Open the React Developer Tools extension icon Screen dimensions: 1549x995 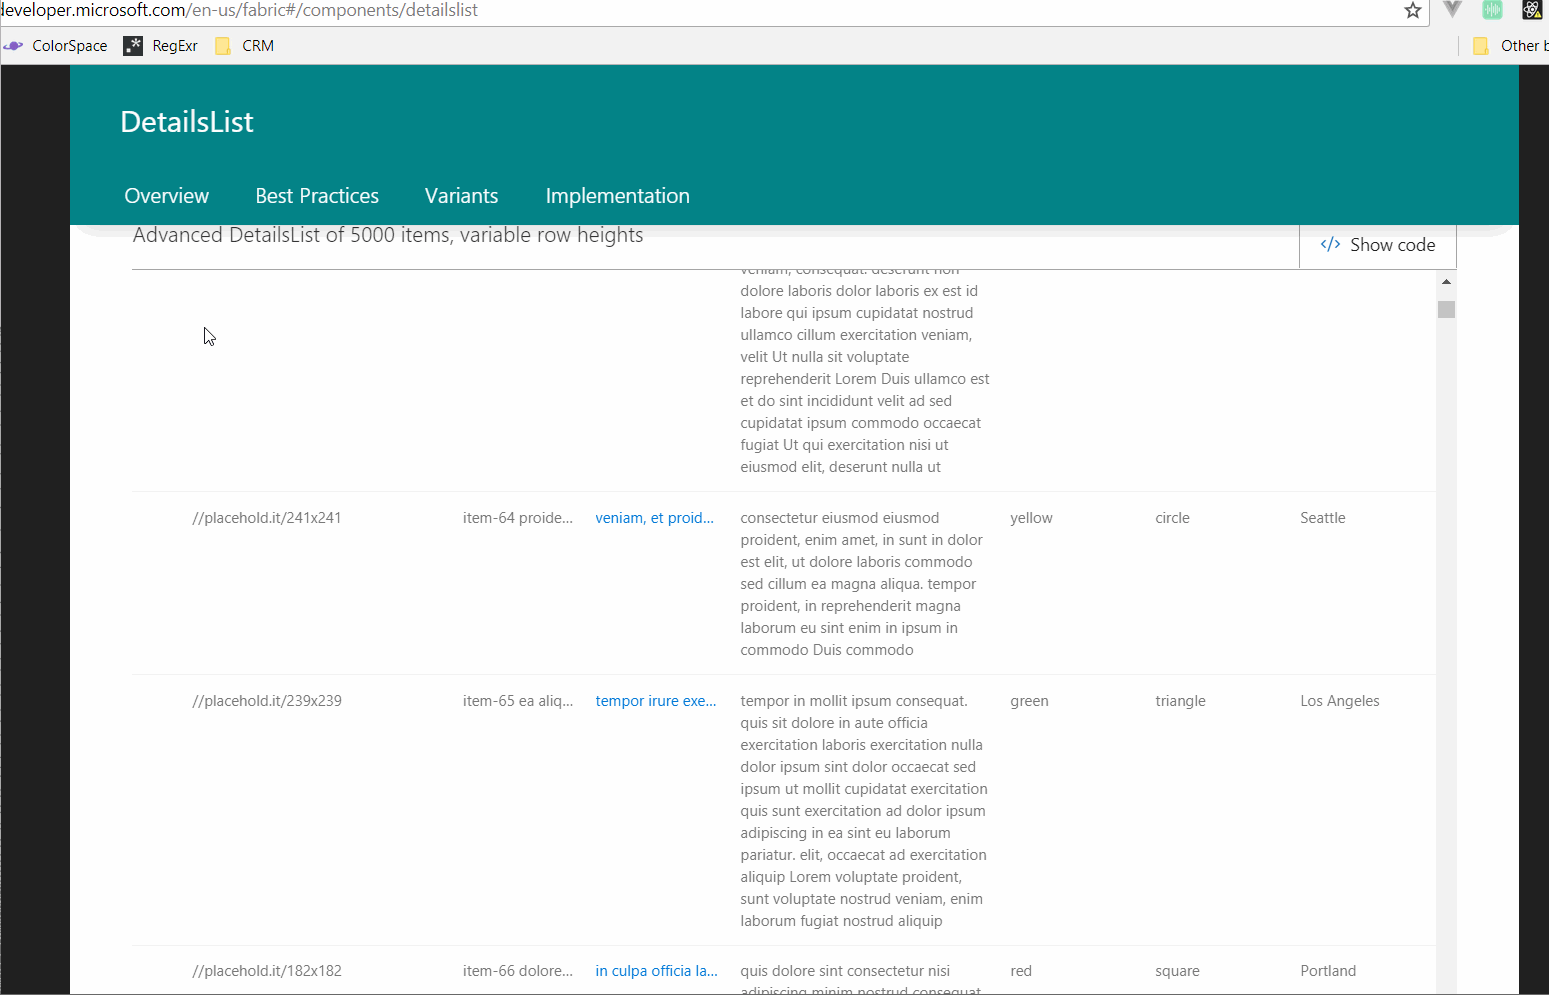(x=1532, y=10)
